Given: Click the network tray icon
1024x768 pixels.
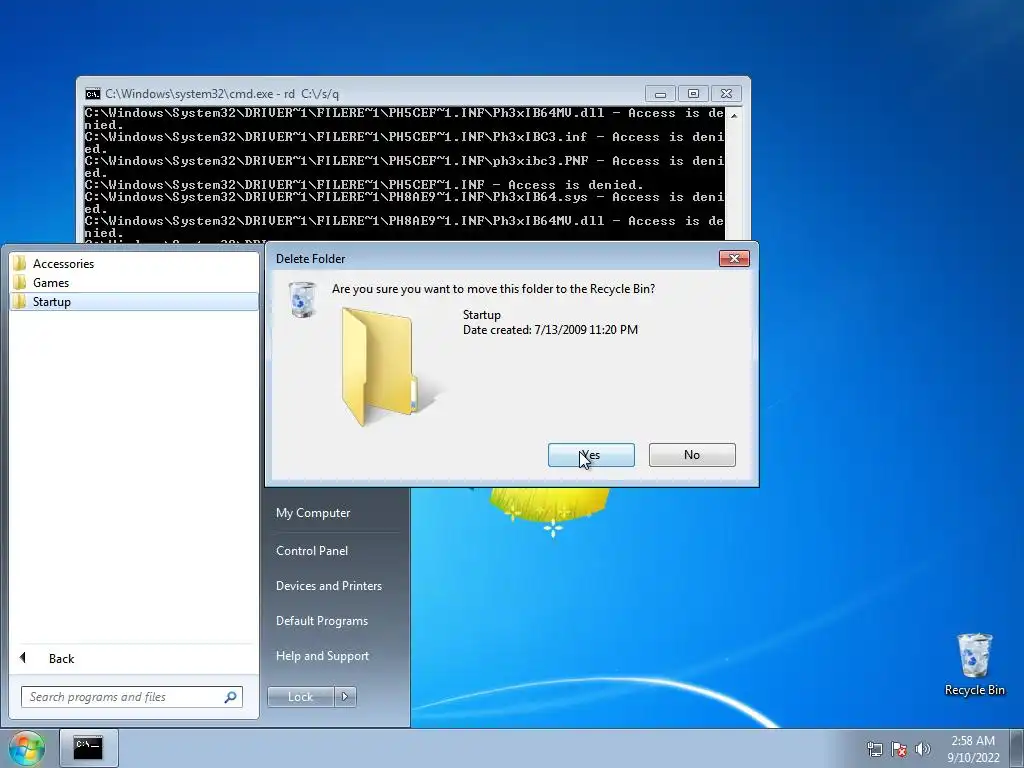Looking at the screenshot, I should 874,749.
